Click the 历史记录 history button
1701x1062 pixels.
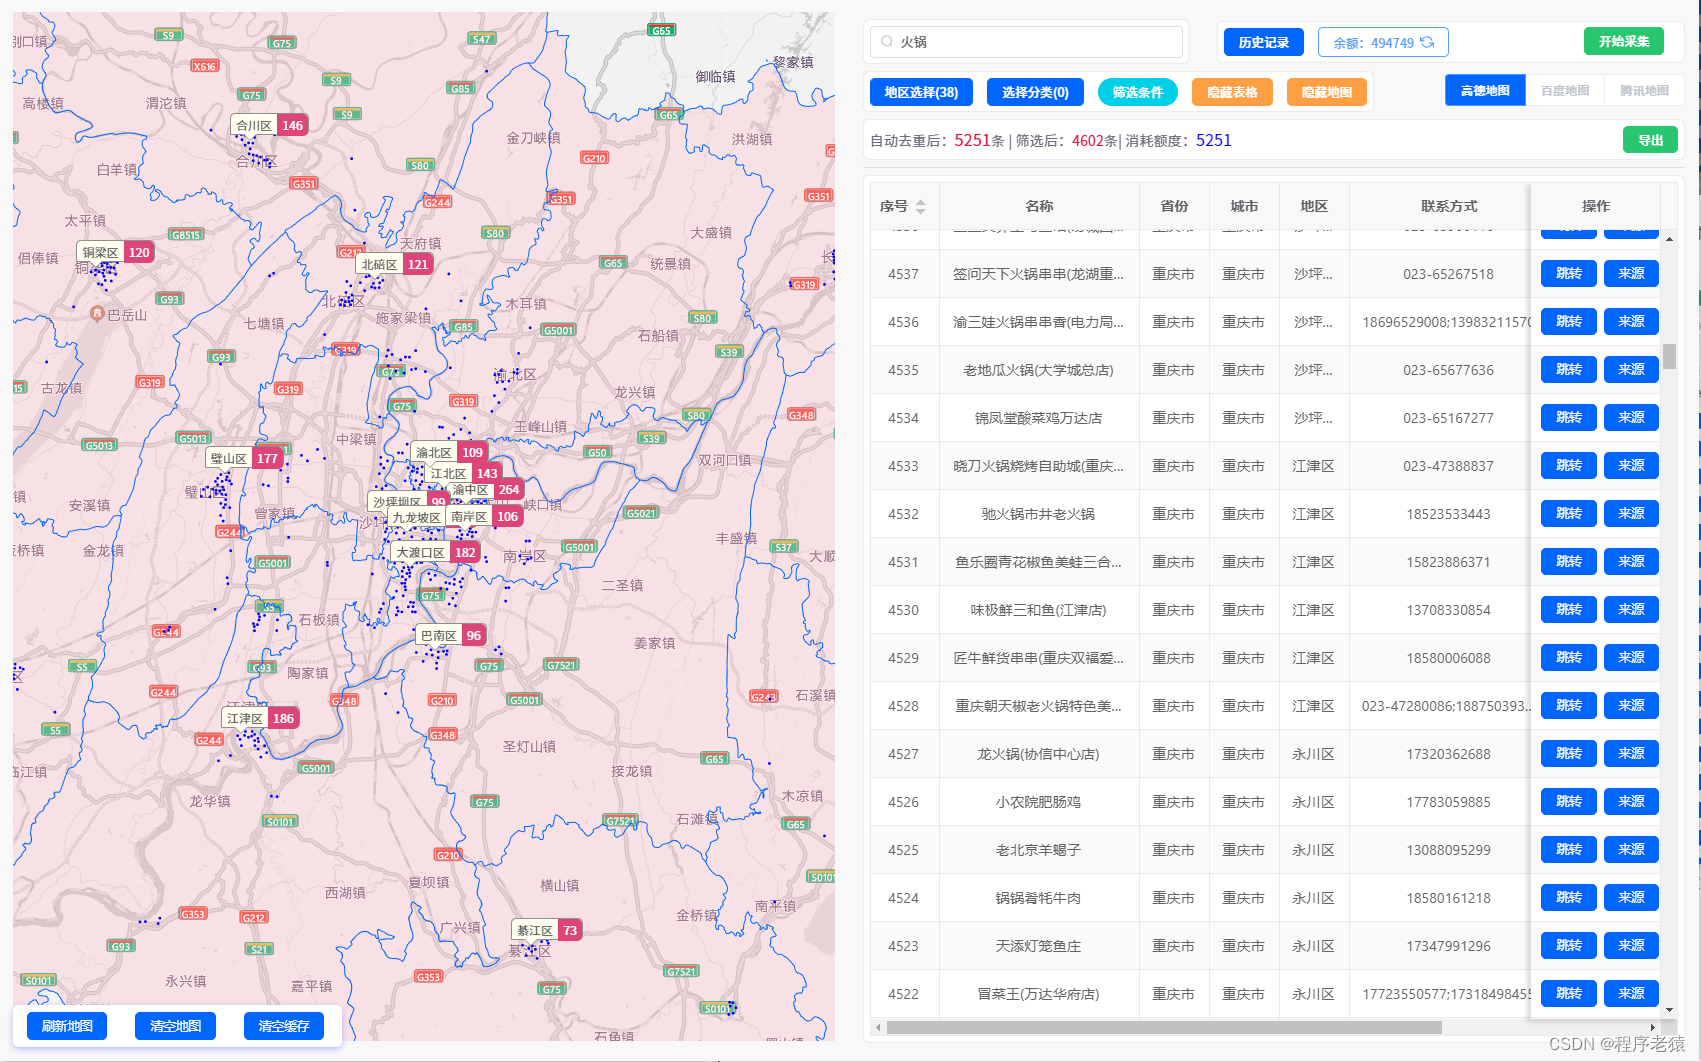[1264, 42]
